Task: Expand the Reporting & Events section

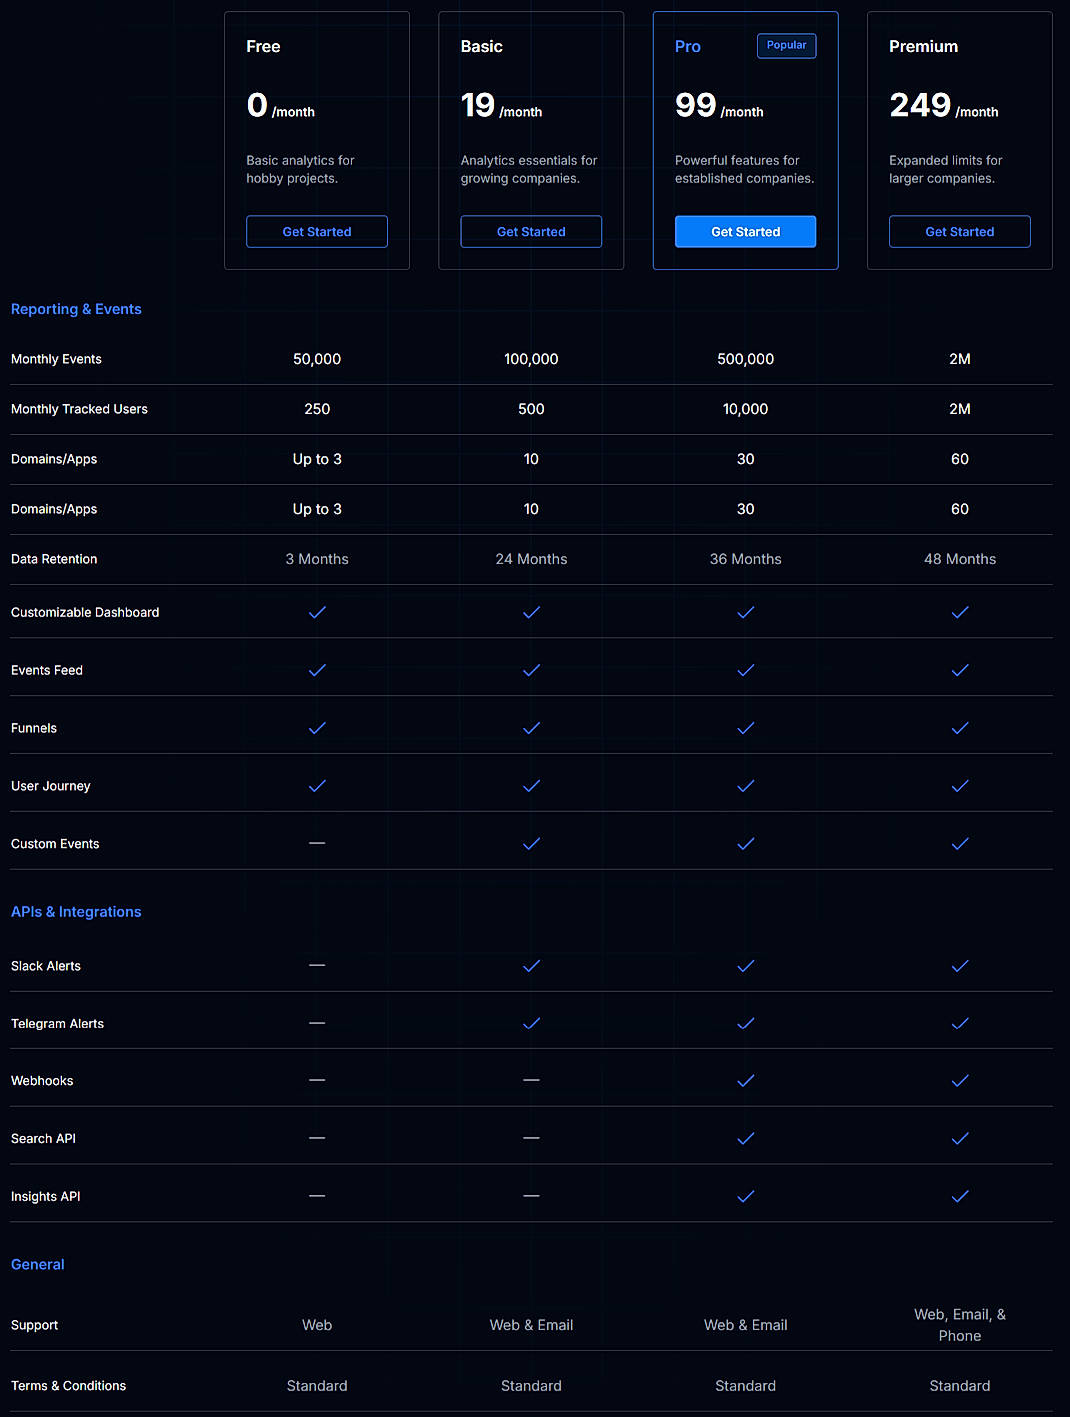Action: click(x=76, y=309)
